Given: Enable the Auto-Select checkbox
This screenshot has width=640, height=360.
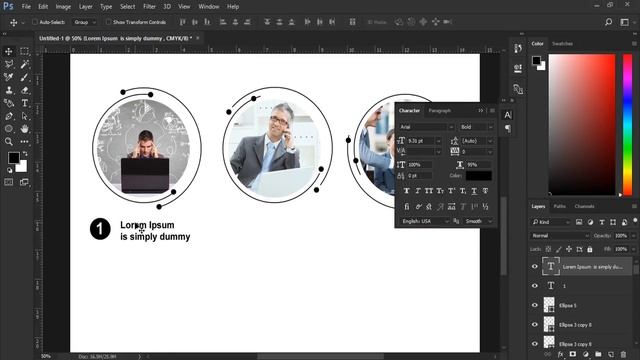Looking at the screenshot, I should pos(35,22).
